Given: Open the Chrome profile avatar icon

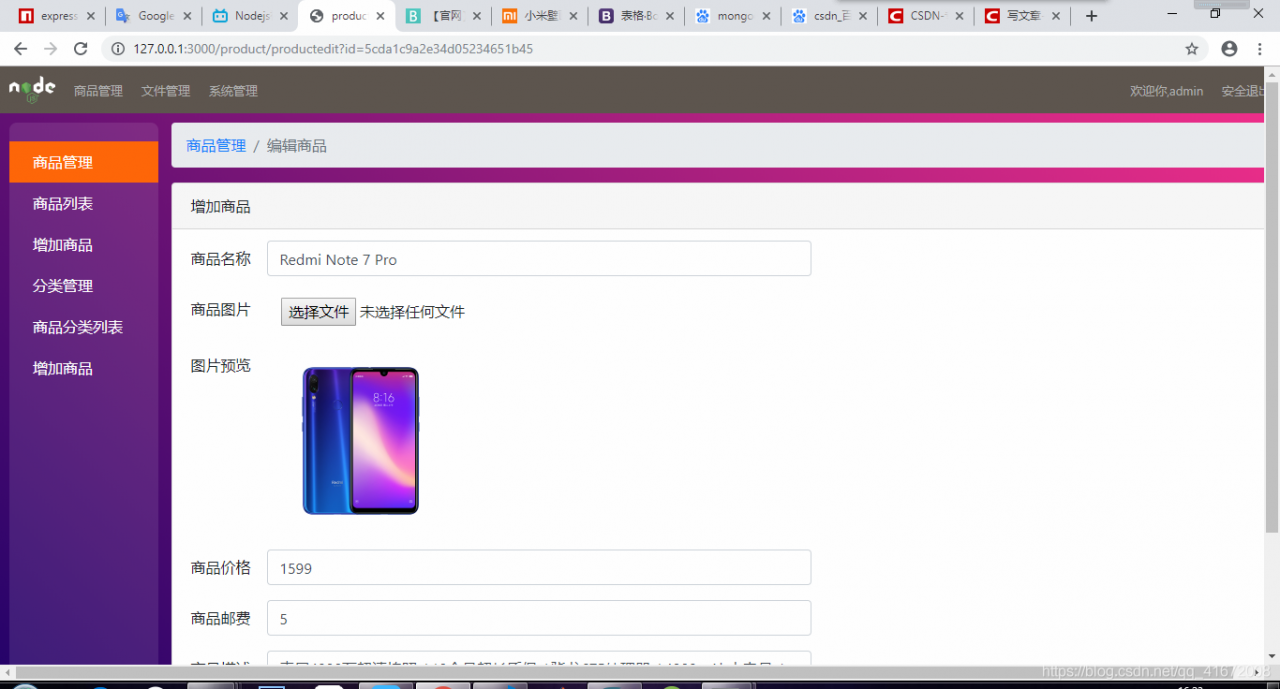Looking at the screenshot, I should pyautogui.click(x=1229, y=49).
